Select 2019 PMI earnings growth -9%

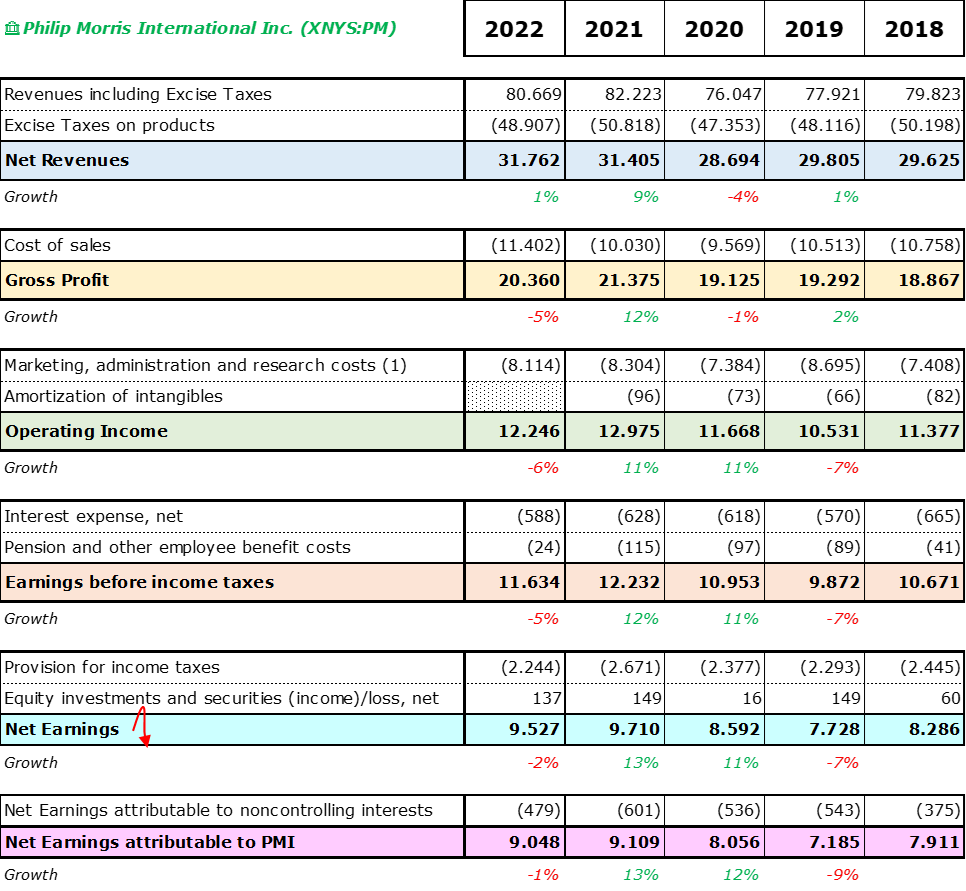pyautogui.click(x=842, y=875)
